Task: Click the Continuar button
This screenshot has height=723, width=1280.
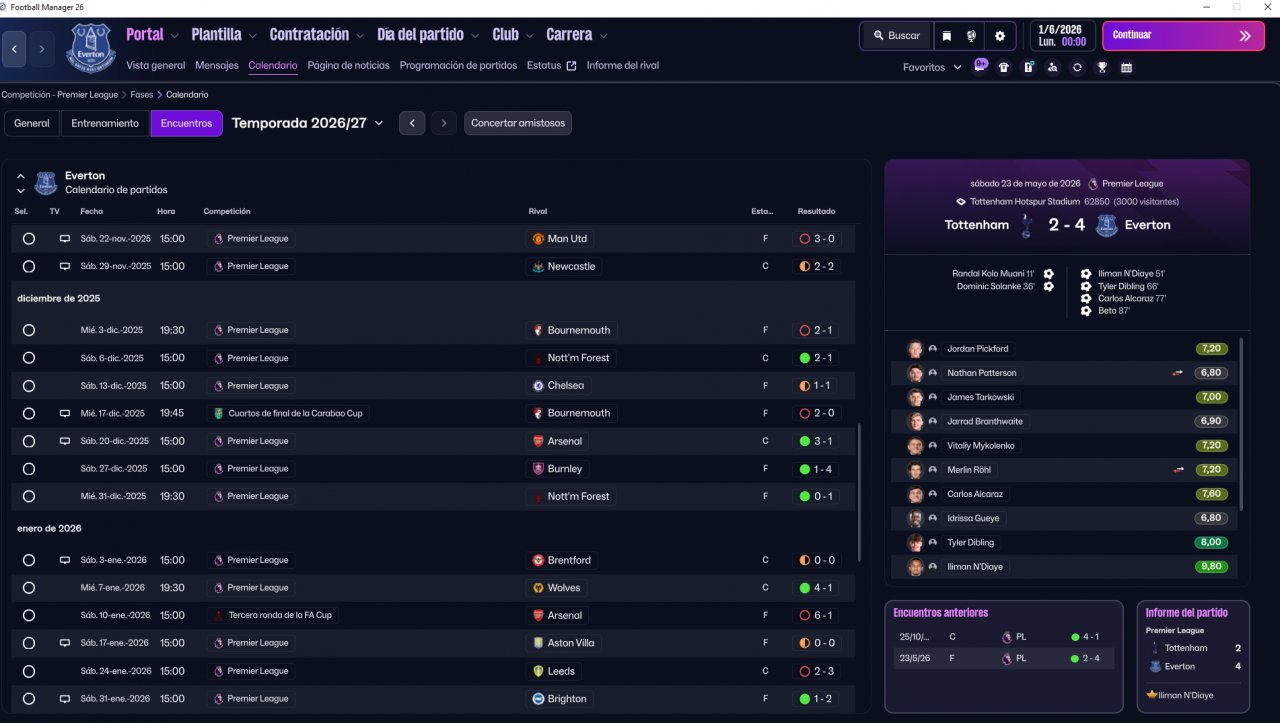Action: [x=1183, y=36]
